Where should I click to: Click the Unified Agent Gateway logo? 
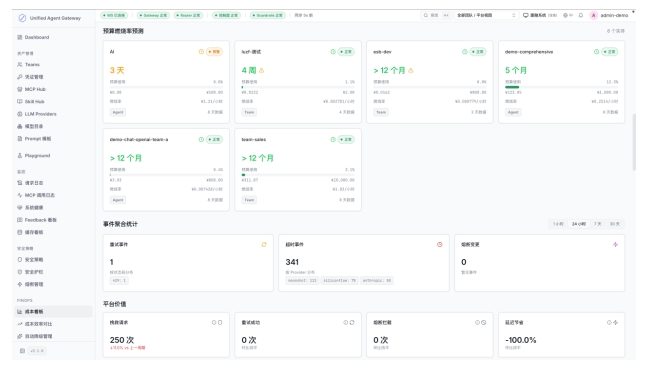pyautogui.click(x=22, y=18)
